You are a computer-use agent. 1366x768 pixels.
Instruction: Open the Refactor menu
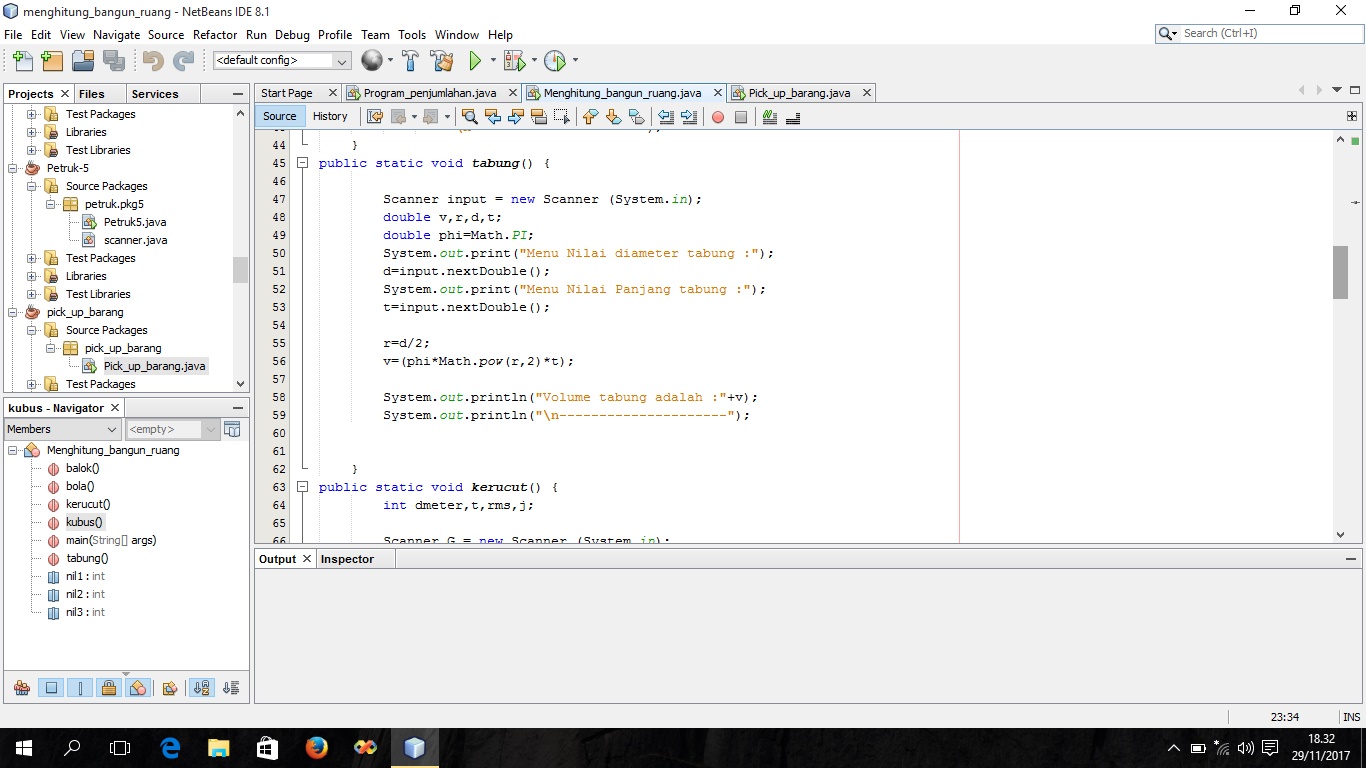pyautogui.click(x=214, y=34)
